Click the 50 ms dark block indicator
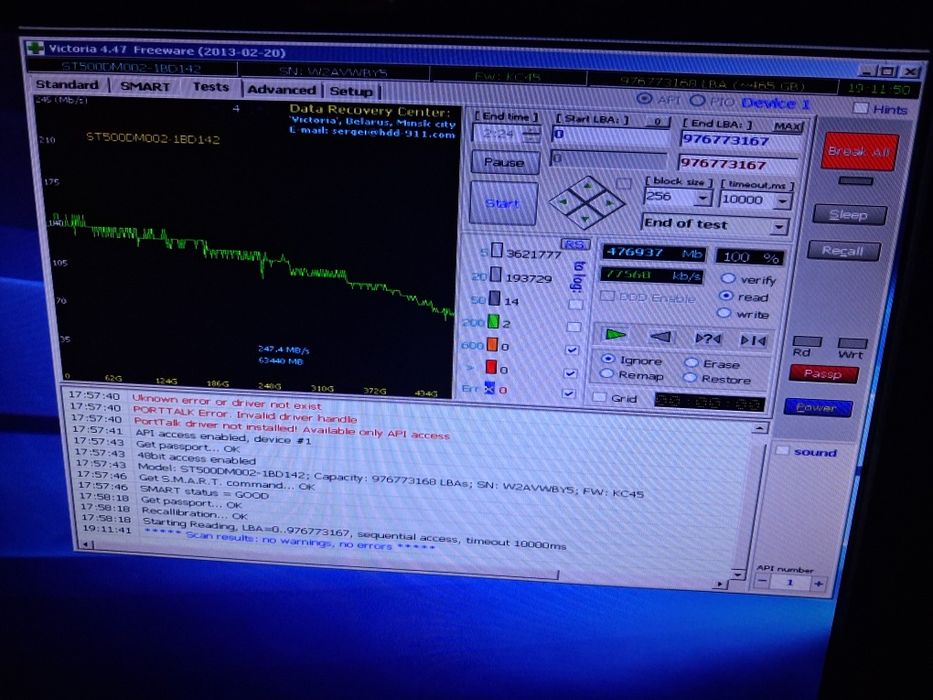Viewport: 933px width, 700px height. (x=494, y=298)
